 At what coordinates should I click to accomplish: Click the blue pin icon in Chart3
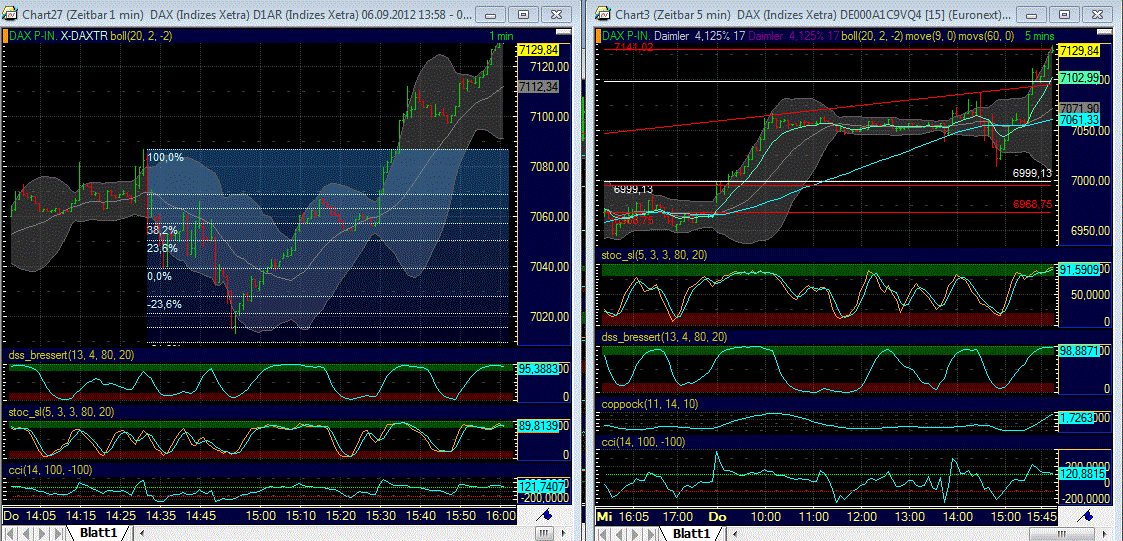pyautogui.click(x=1086, y=514)
